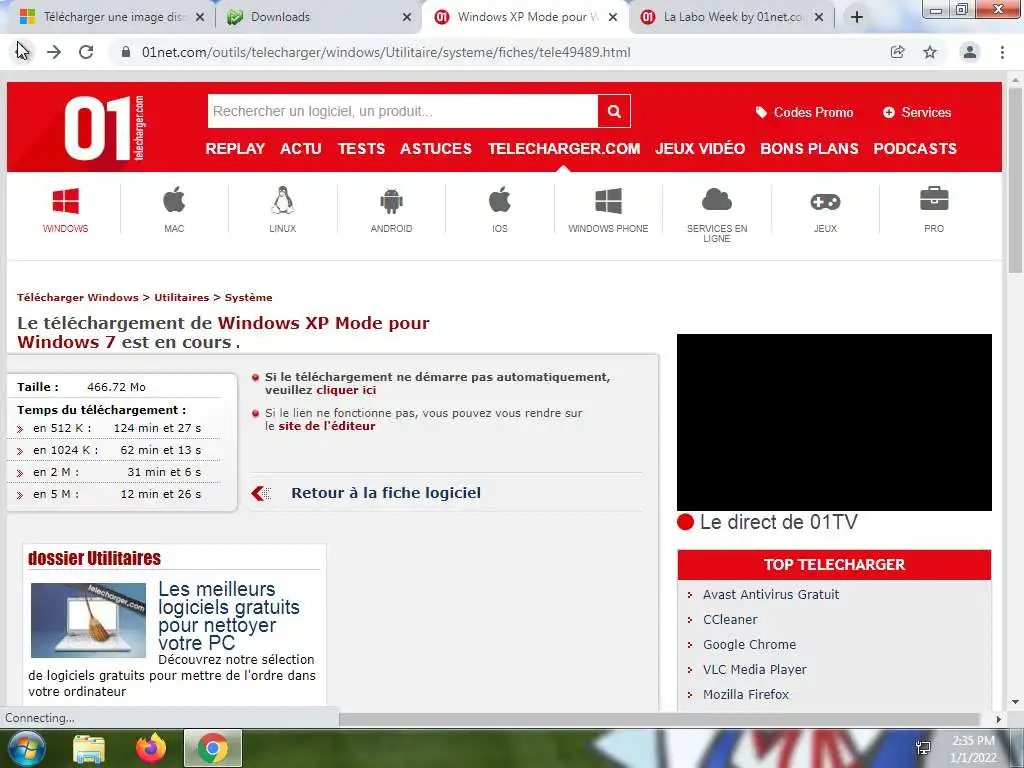1024x768 pixels.
Task: Open the Windows Start button
Action: 26,748
